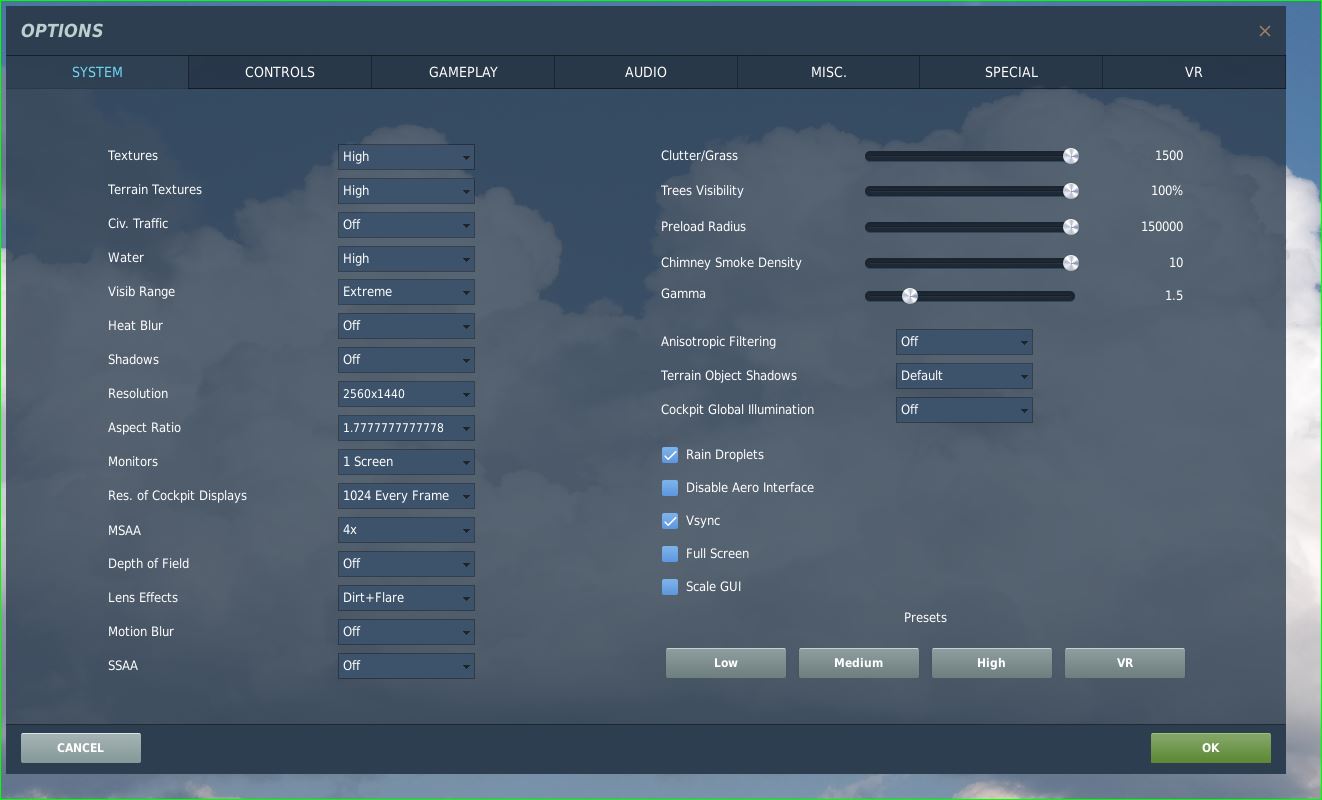The image size is (1322, 800).
Task: Expand the Lens Effects Dirt+Flare dropdown
Action: point(406,598)
